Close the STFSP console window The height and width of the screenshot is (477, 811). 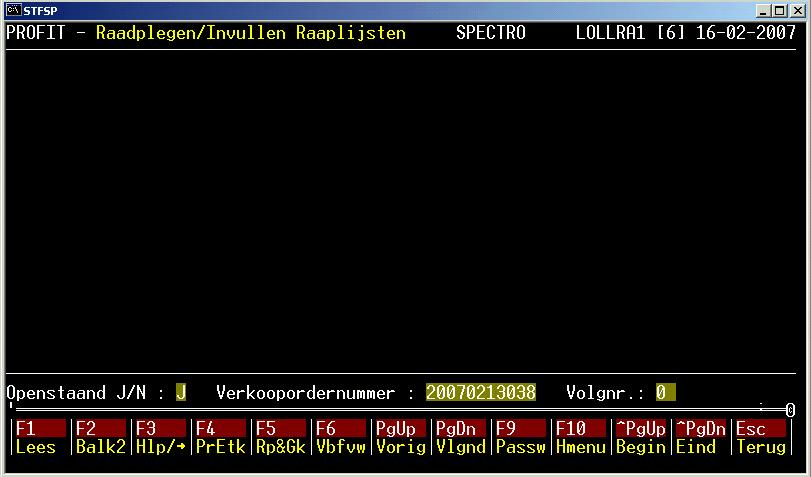798,10
